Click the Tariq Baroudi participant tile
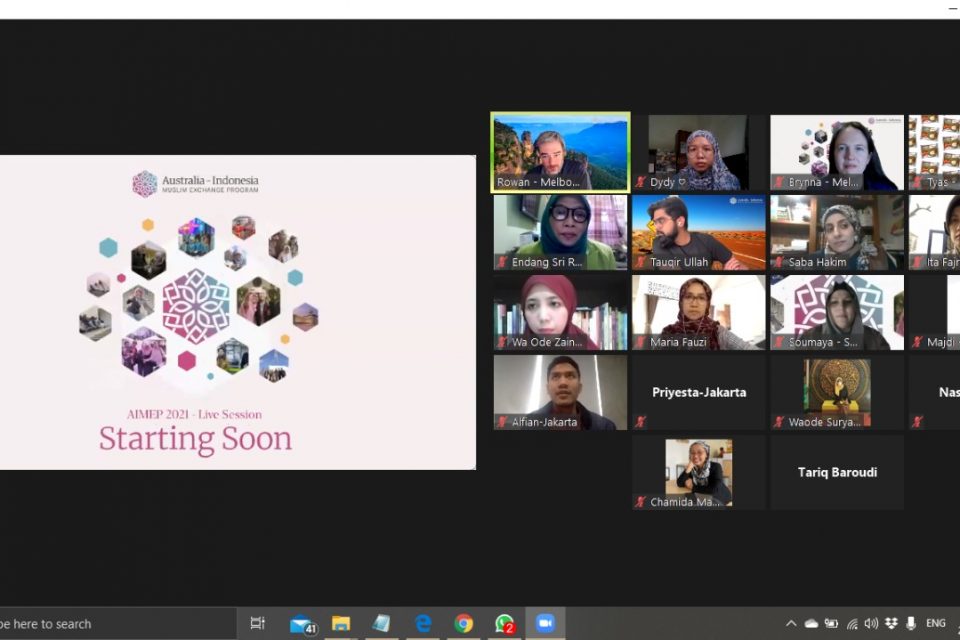Screen dimensions: 960x640 pyautogui.click(x=837, y=472)
